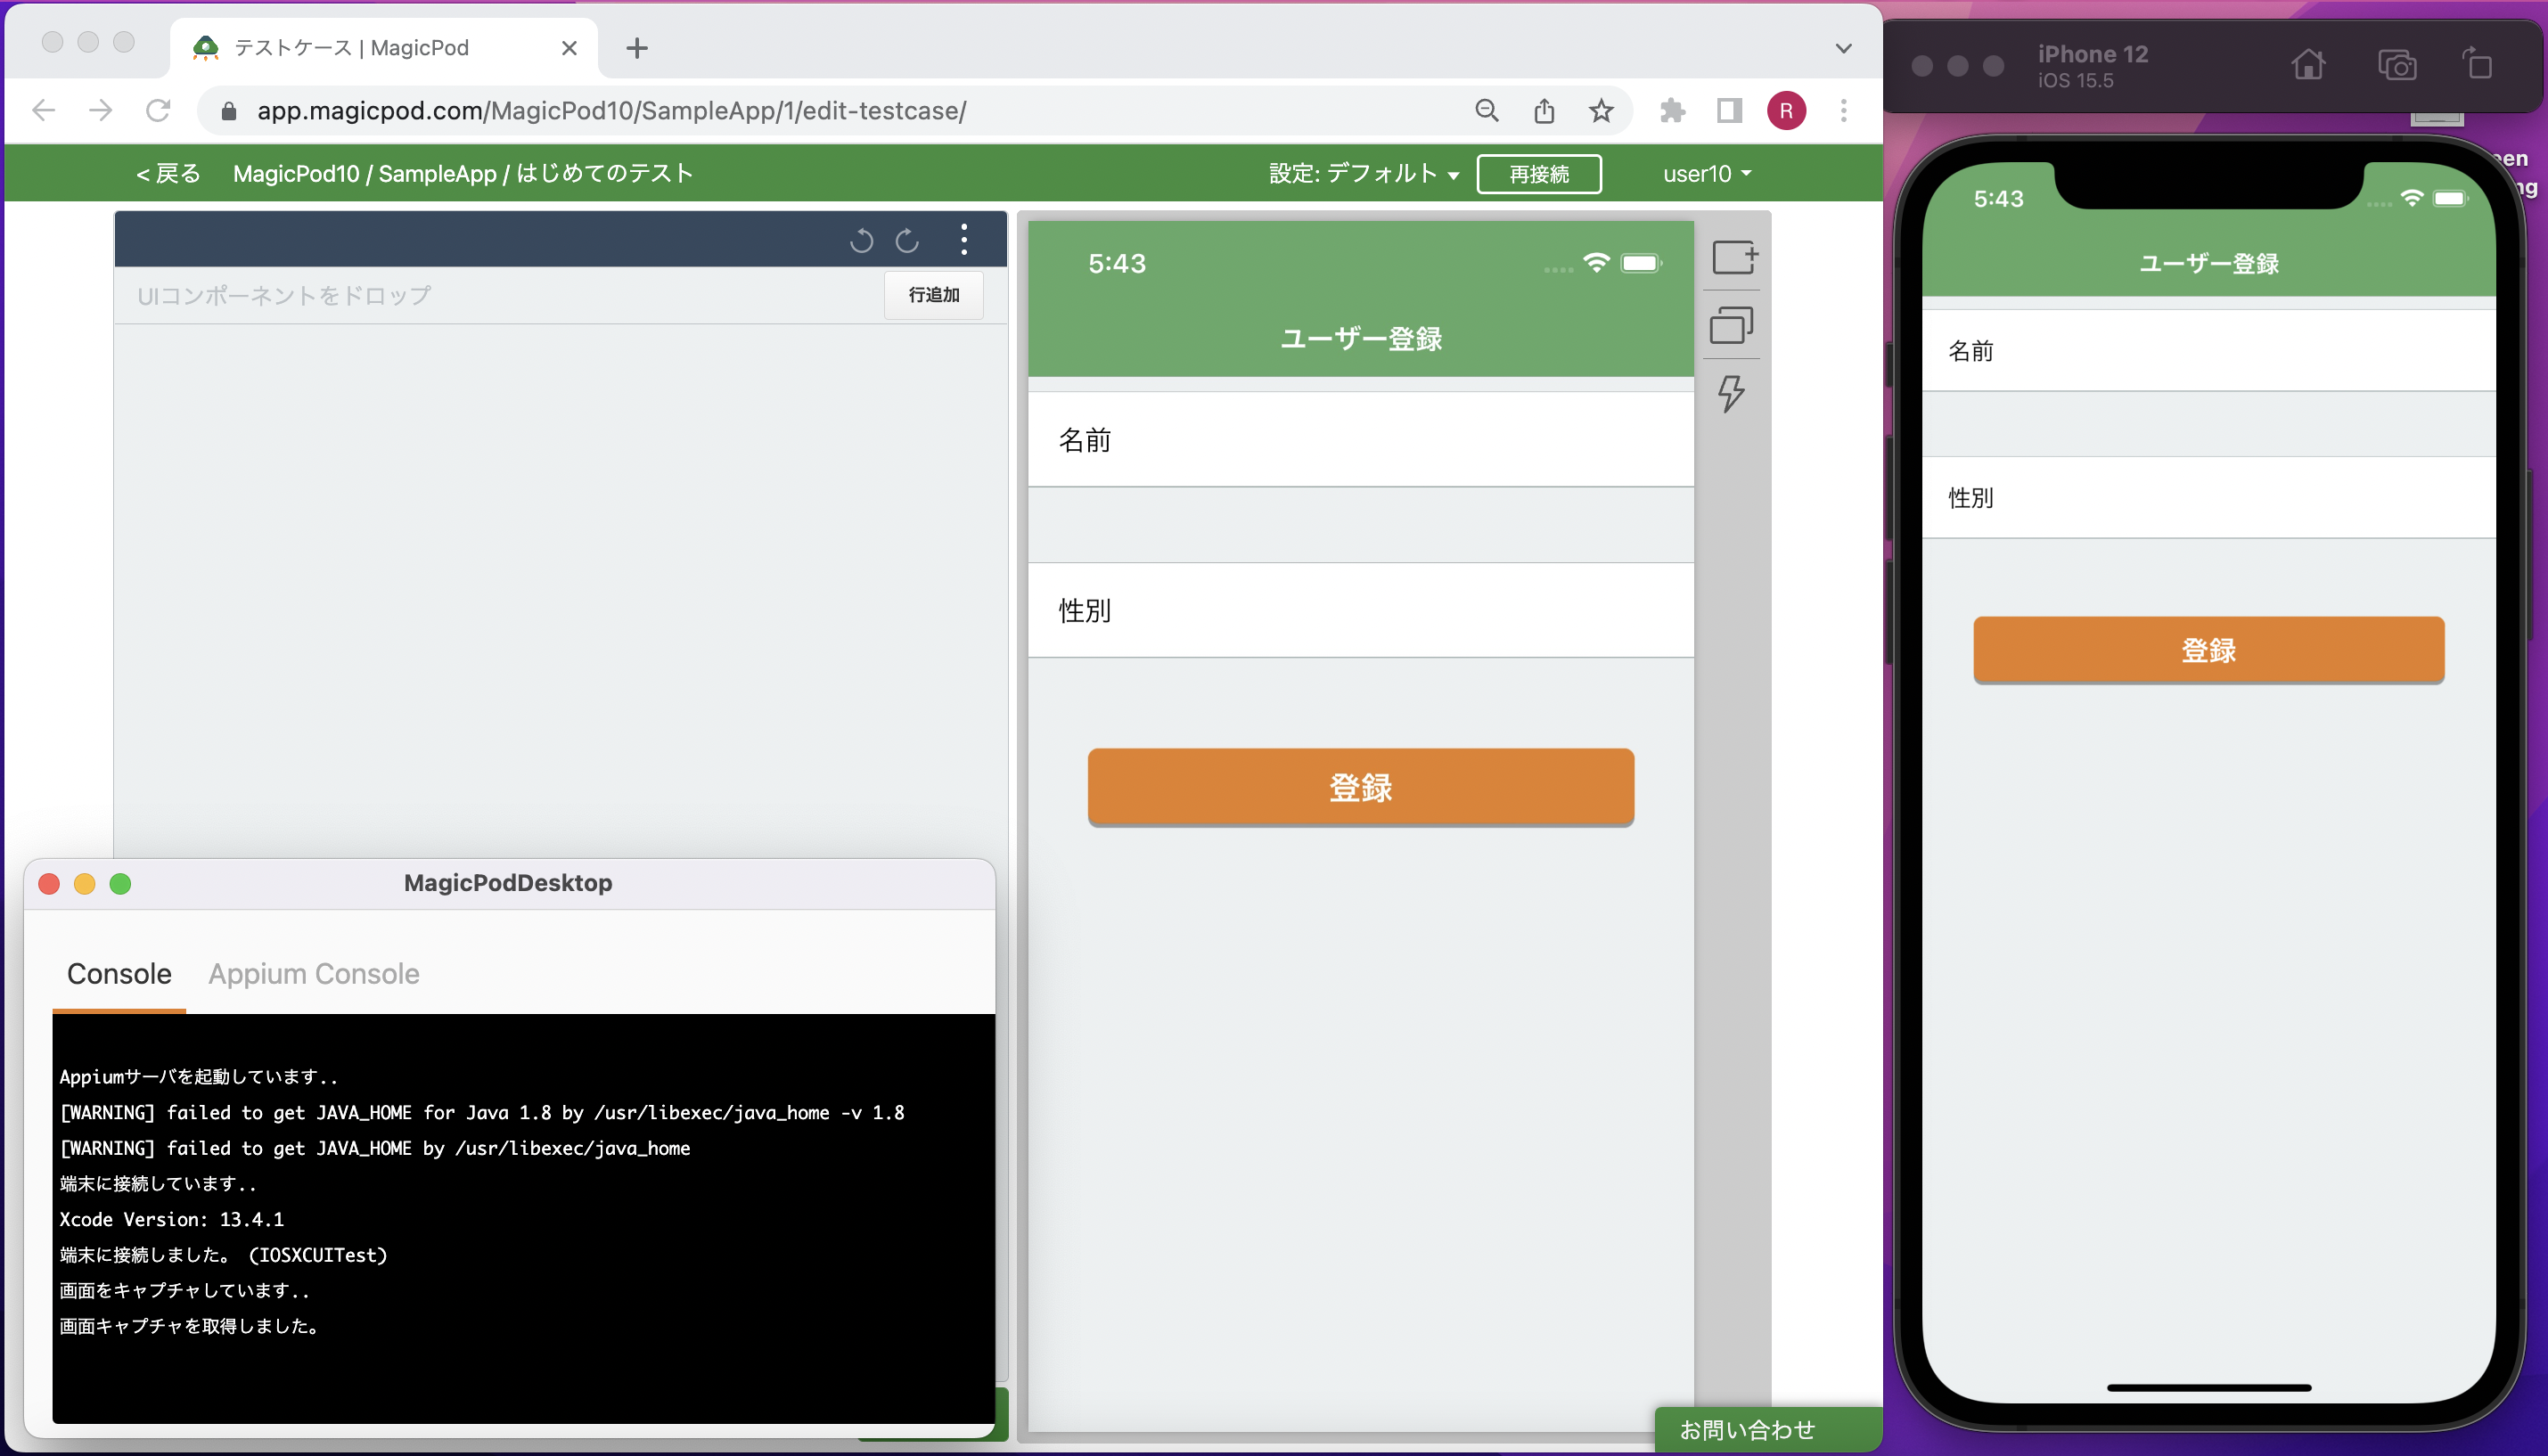Click the undo icon in test editor
The width and height of the screenshot is (2548, 1456).
click(x=861, y=240)
